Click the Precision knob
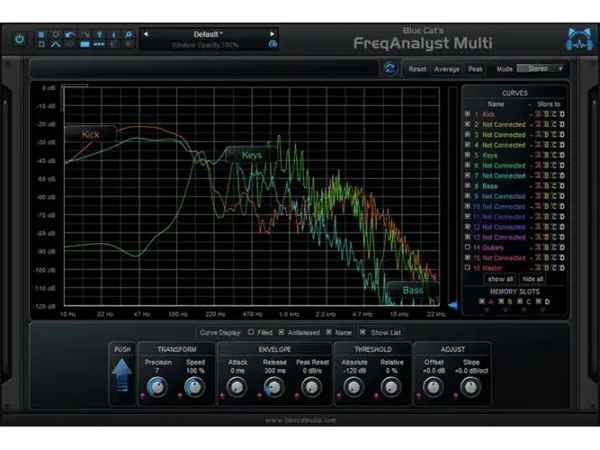600x450 pixels. [157, 386]
